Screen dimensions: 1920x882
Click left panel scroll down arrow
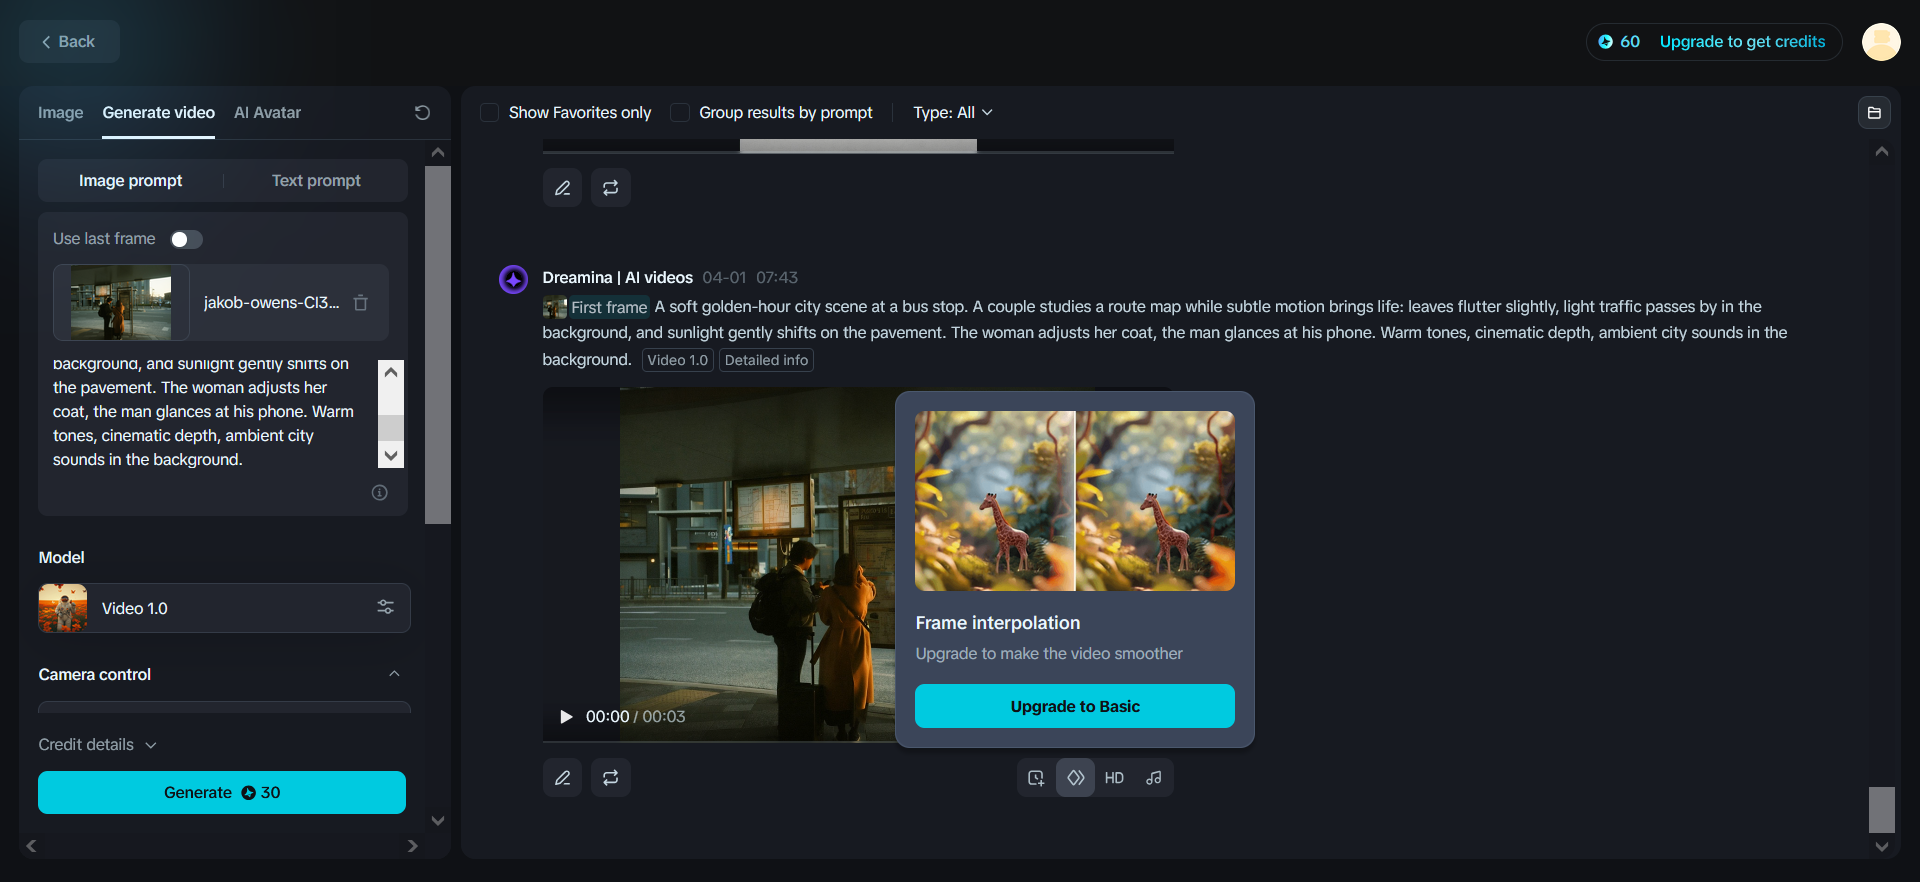tap(438, 821)
